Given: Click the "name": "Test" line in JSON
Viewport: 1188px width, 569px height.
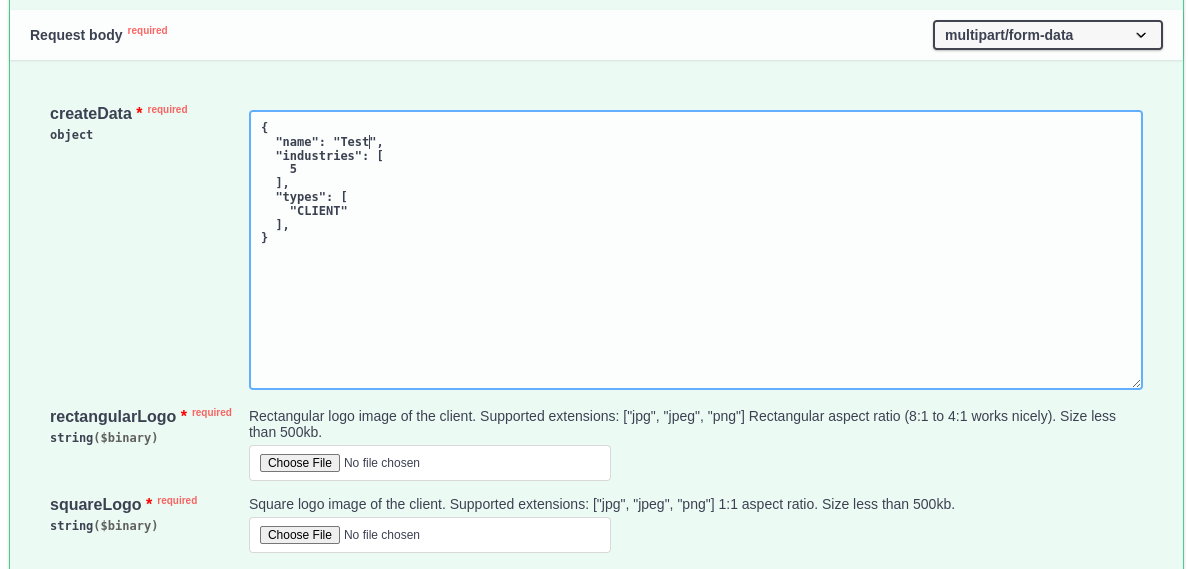Looking at the screenshot, I should (x=329, y=142).
